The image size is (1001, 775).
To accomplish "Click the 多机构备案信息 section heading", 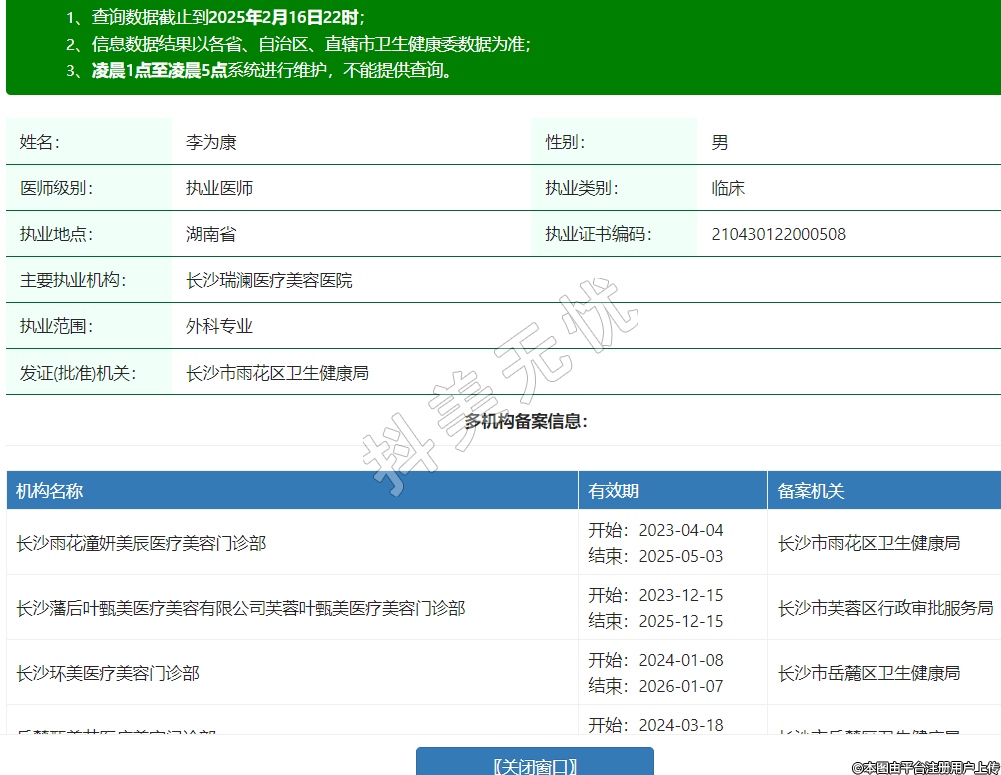I will click(x=526, y=421).
